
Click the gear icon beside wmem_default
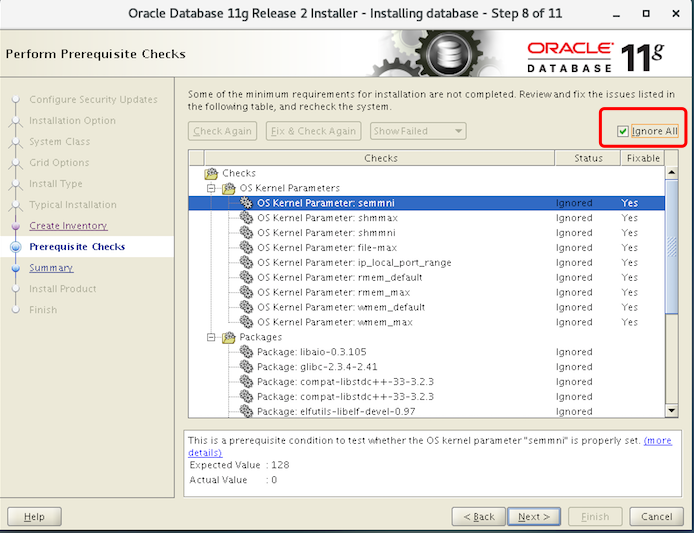pos(246,307)
